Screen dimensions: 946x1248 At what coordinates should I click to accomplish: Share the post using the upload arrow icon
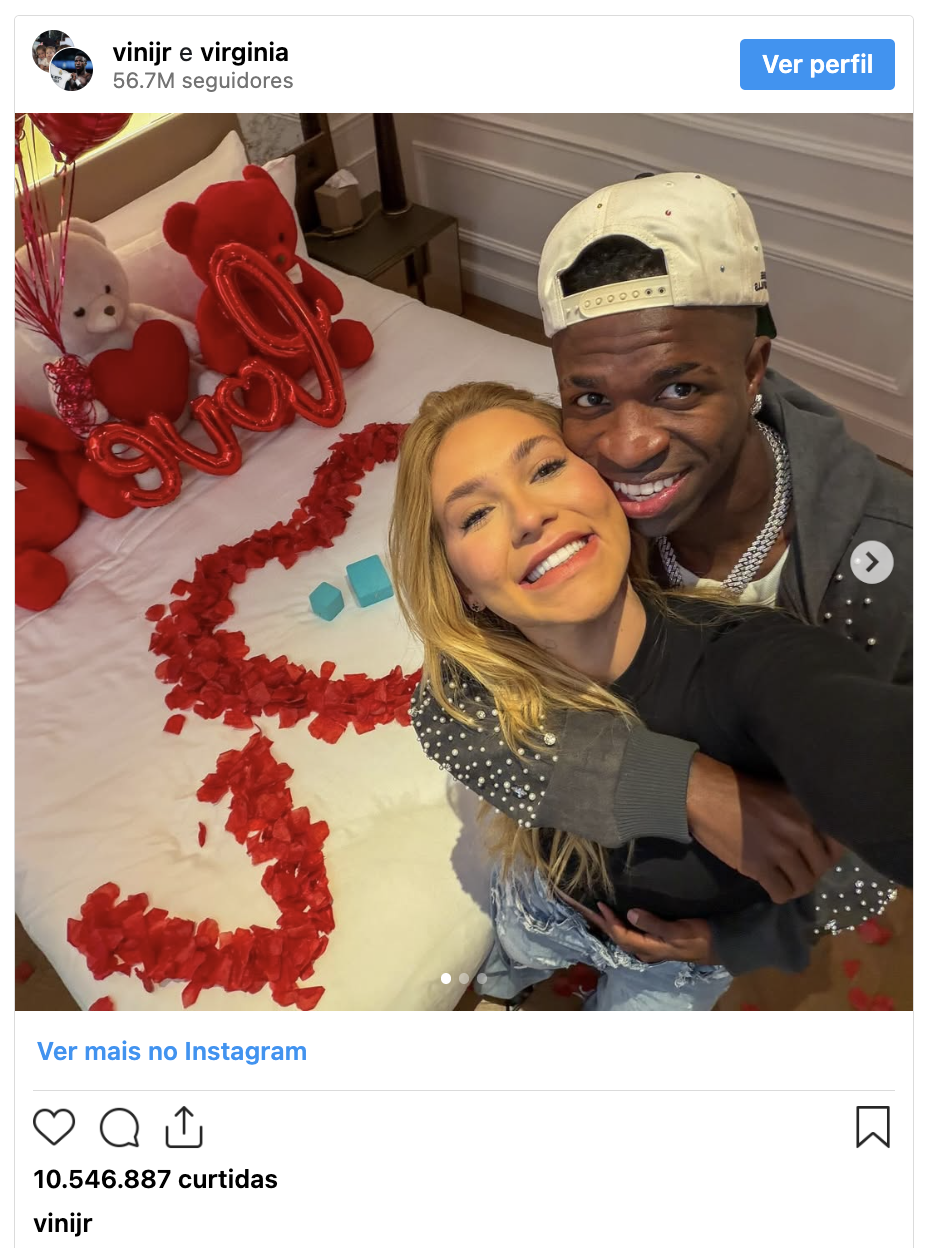[x=184, y=1126]
